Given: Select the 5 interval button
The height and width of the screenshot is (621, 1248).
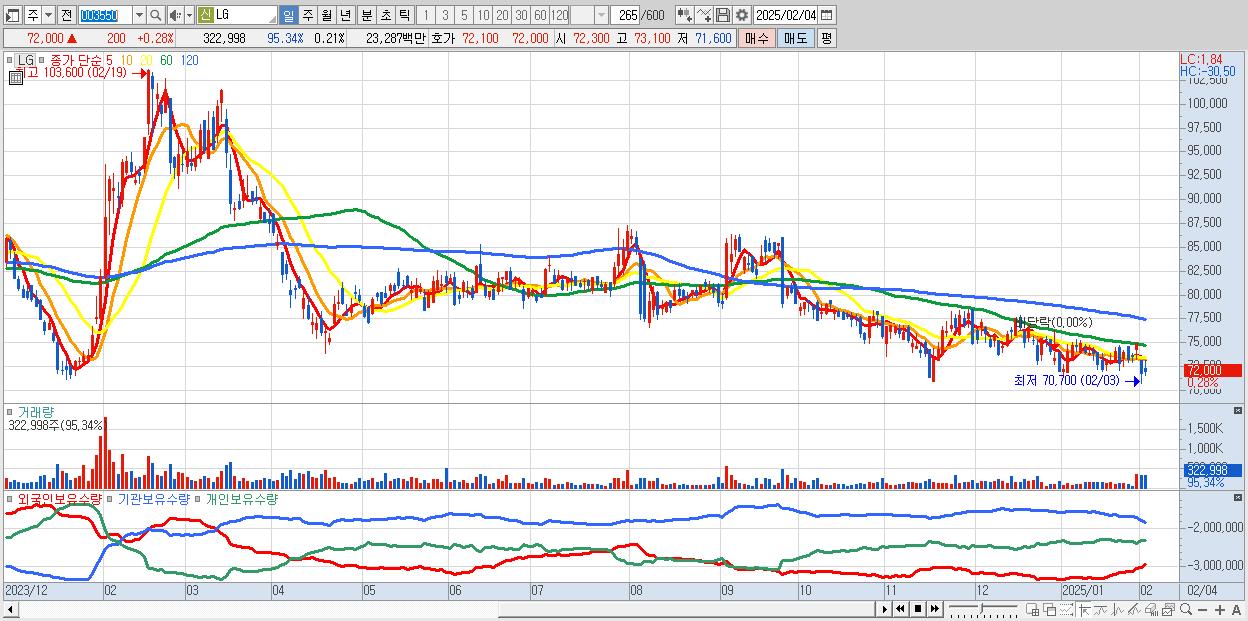Looking at the screenshot, I should click(x=464, y=15).
